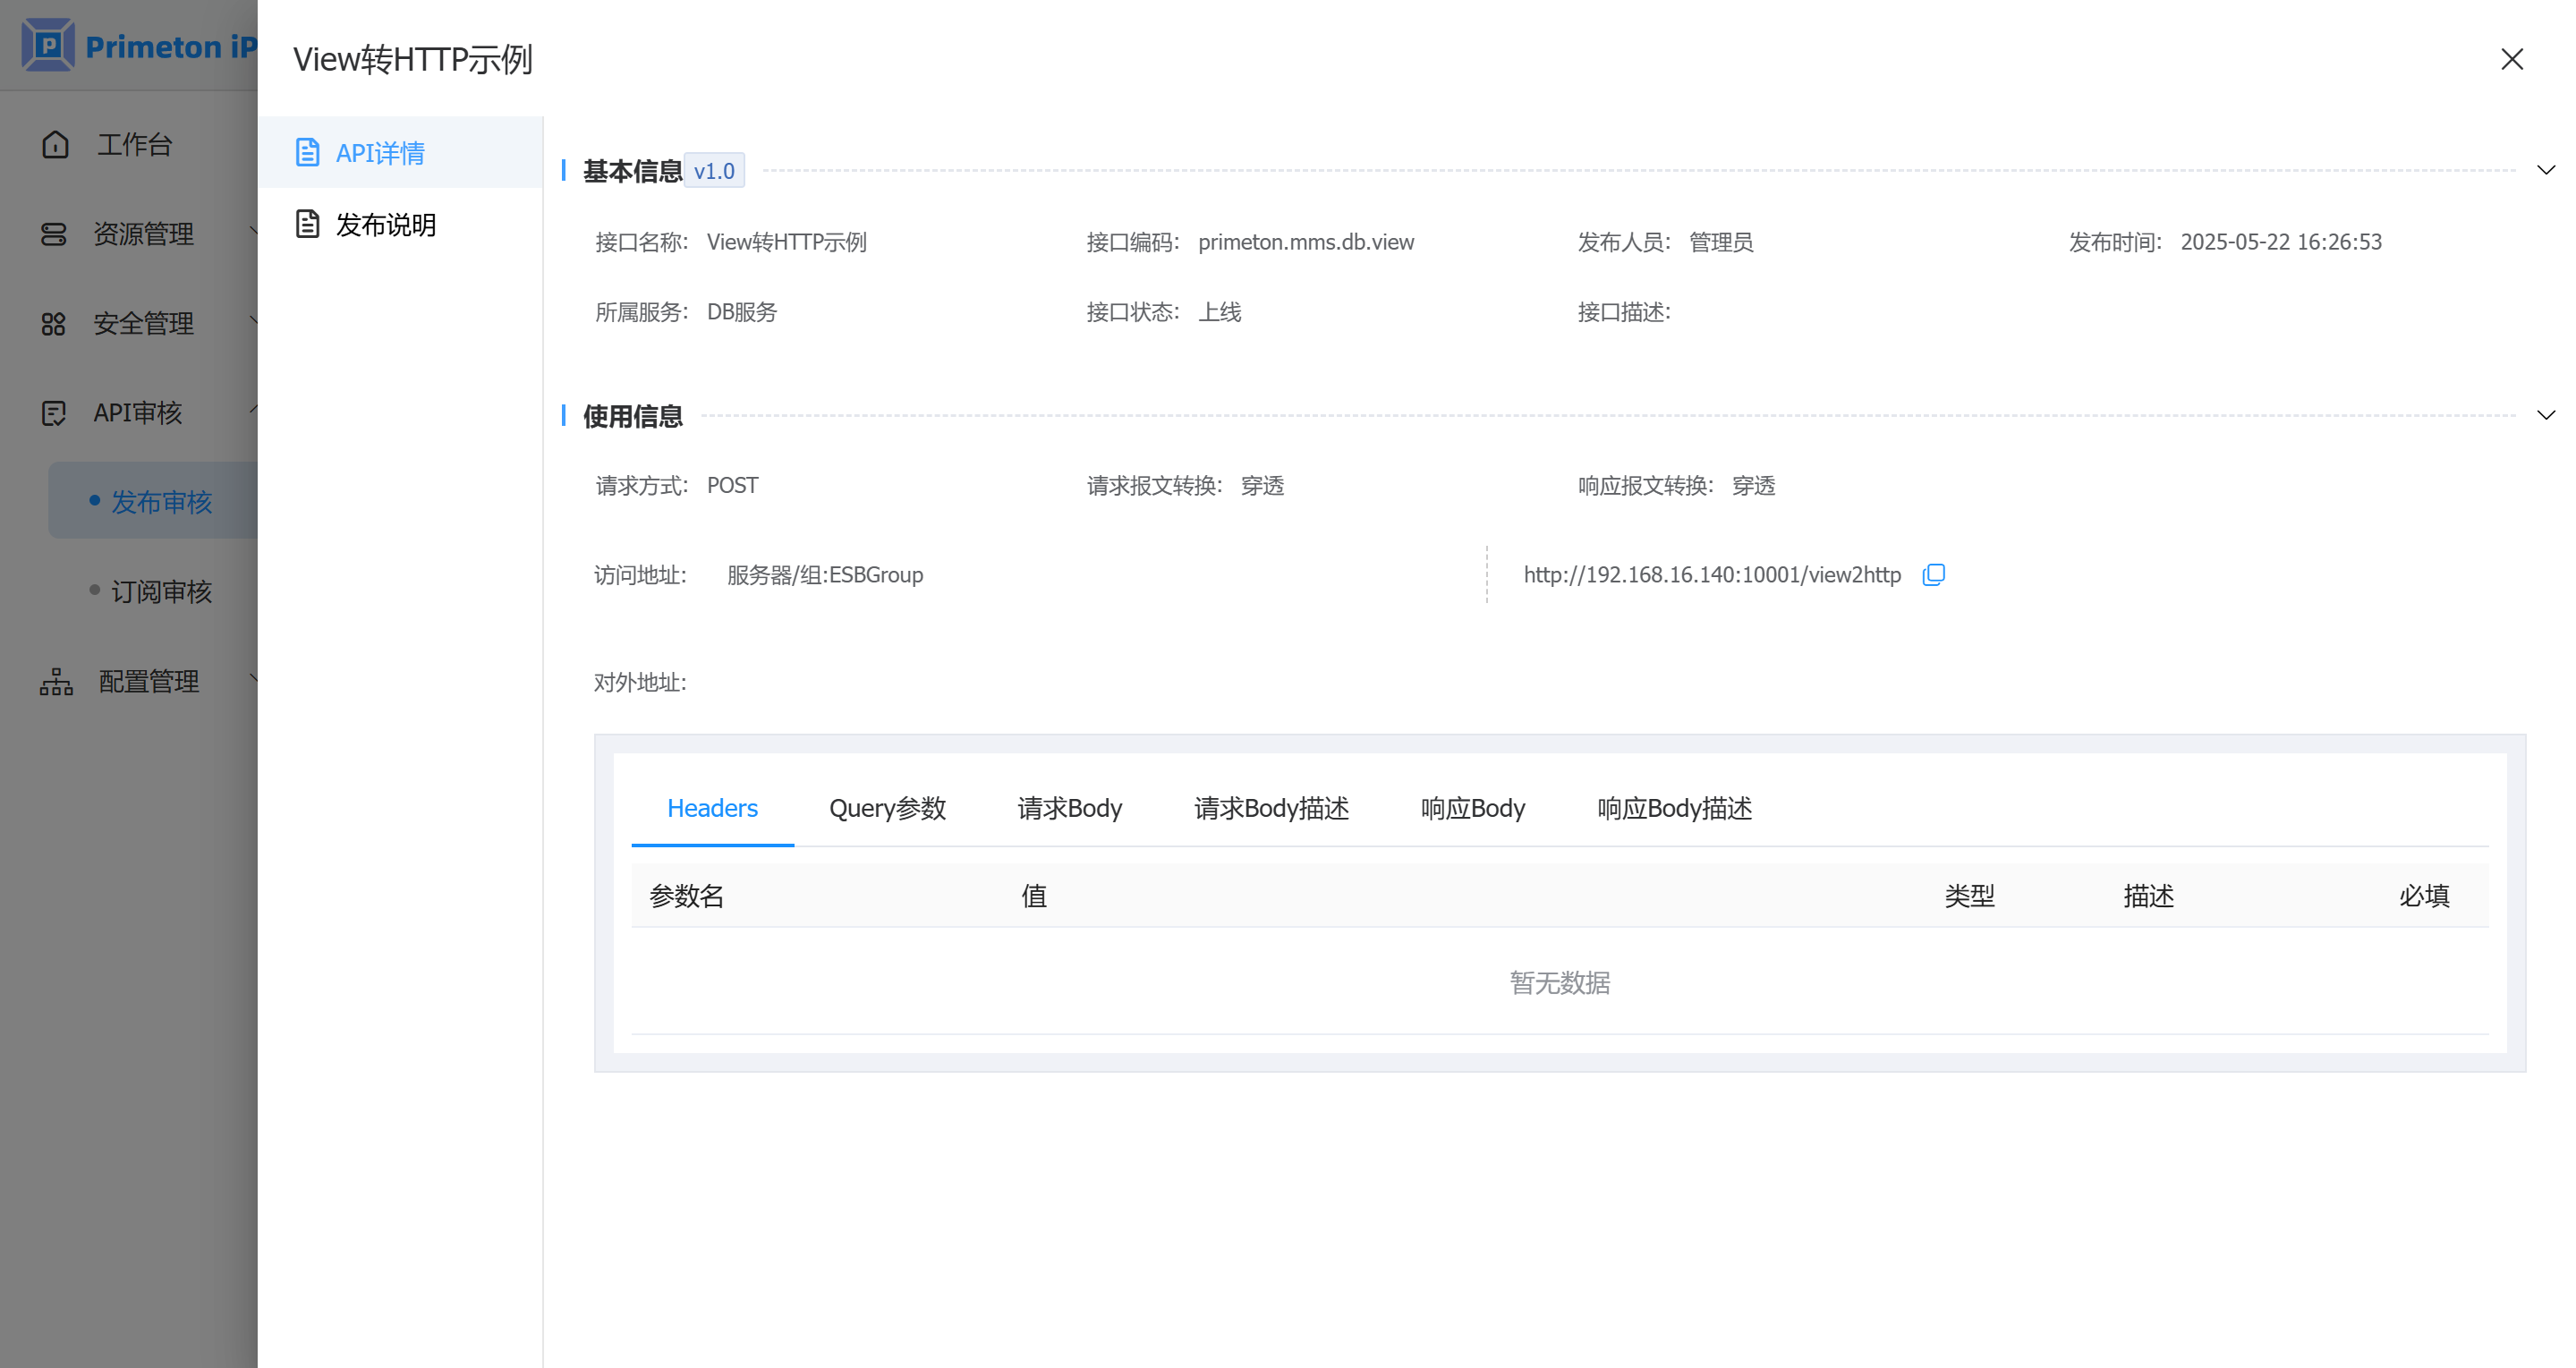
Task: Open 发布说明 in the side panel
Action: pos(385,225)
